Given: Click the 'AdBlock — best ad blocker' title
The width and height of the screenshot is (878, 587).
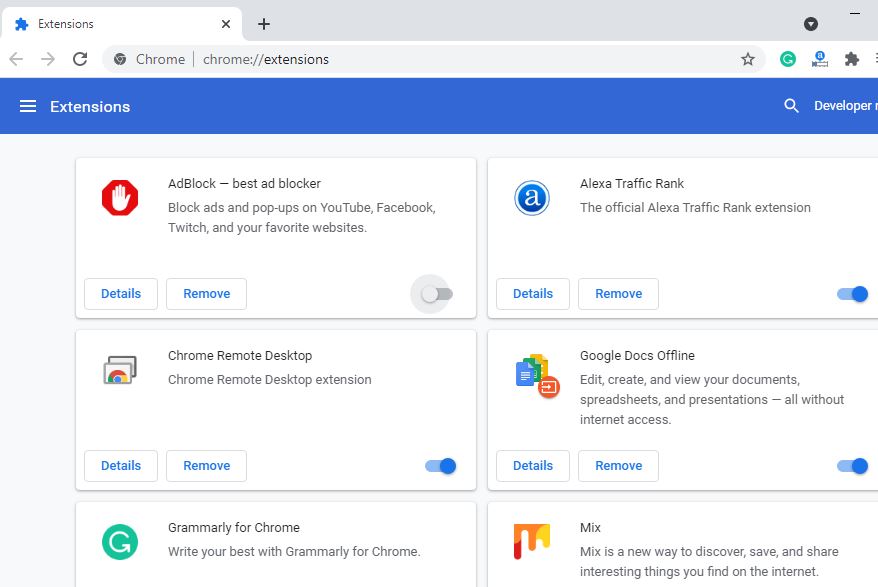Looking at the screenshot, I should coord(244,183).
